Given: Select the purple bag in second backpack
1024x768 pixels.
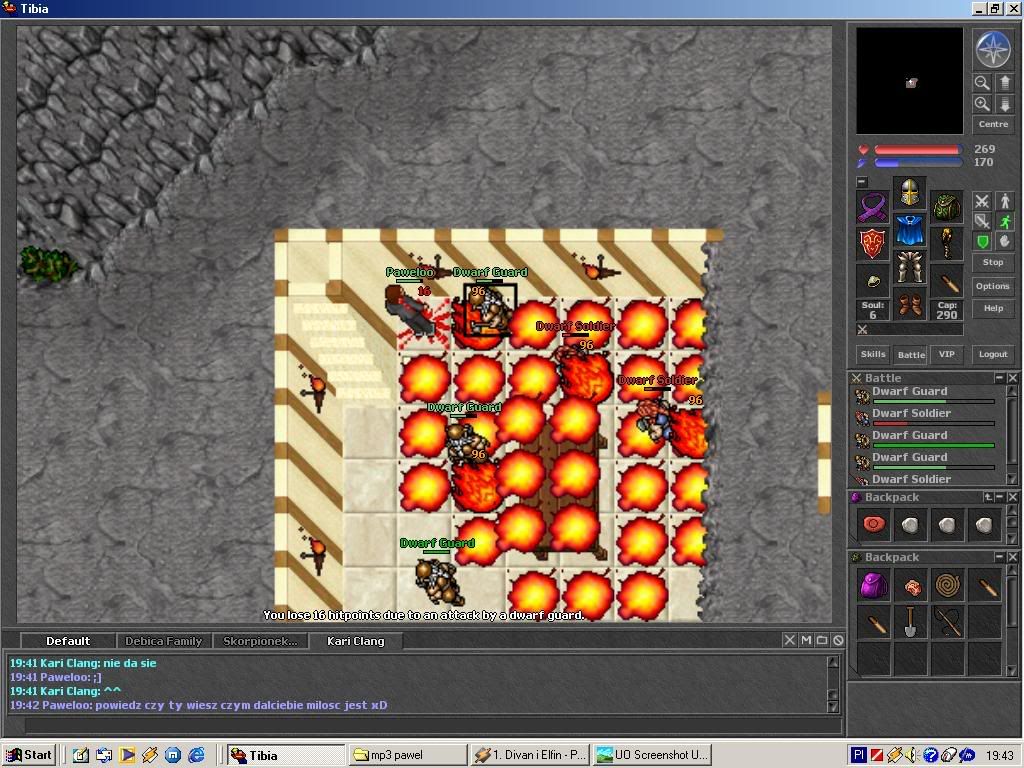Looking at the screenshot, I should pyautogui.click(x=873, y=585).
